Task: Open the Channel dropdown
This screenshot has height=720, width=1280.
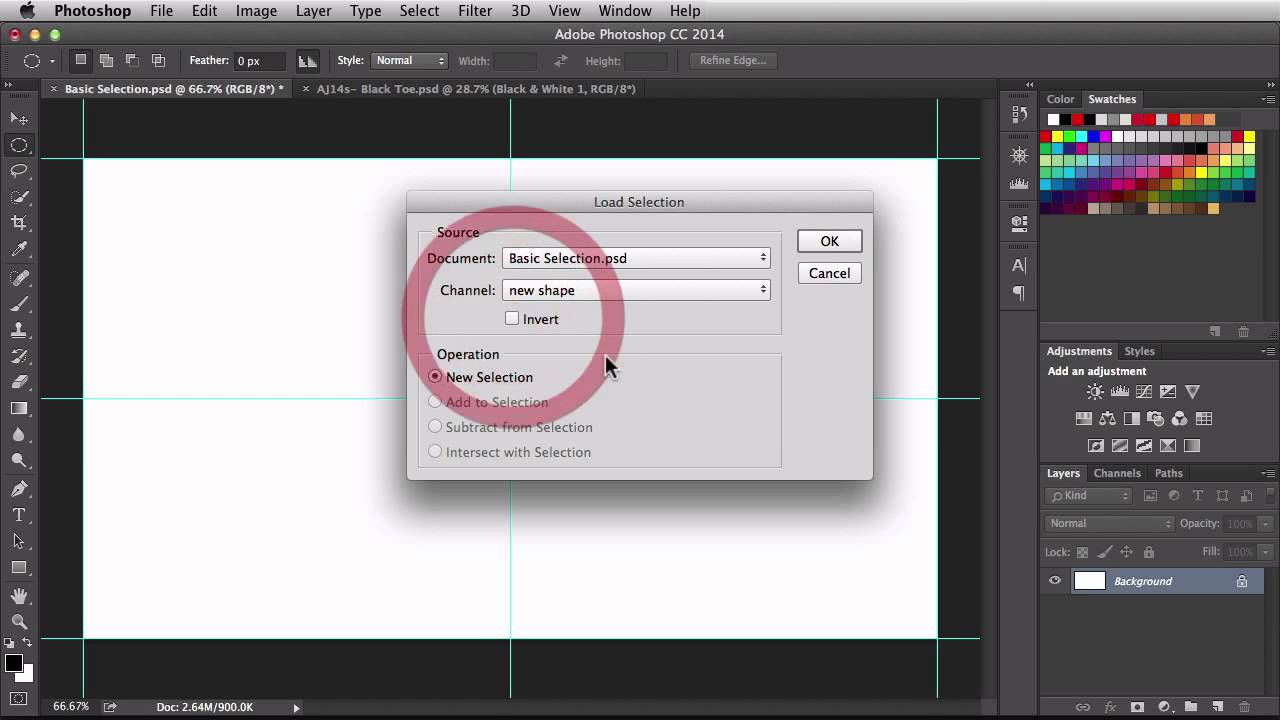Action: coord(636,290)
